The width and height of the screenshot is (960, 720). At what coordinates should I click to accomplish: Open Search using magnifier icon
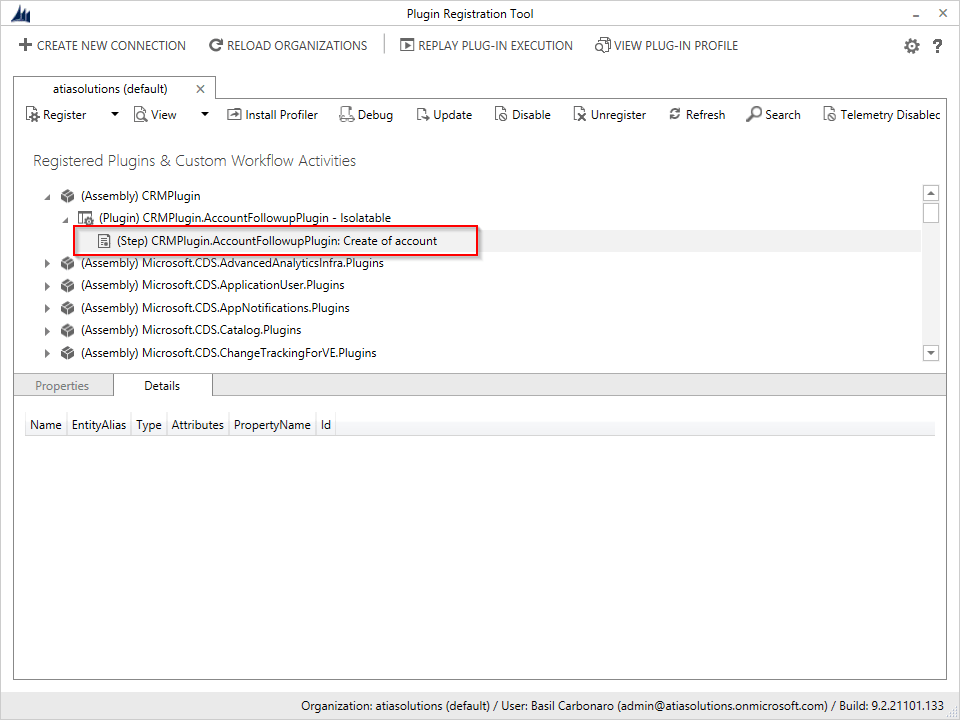(754, 115)
